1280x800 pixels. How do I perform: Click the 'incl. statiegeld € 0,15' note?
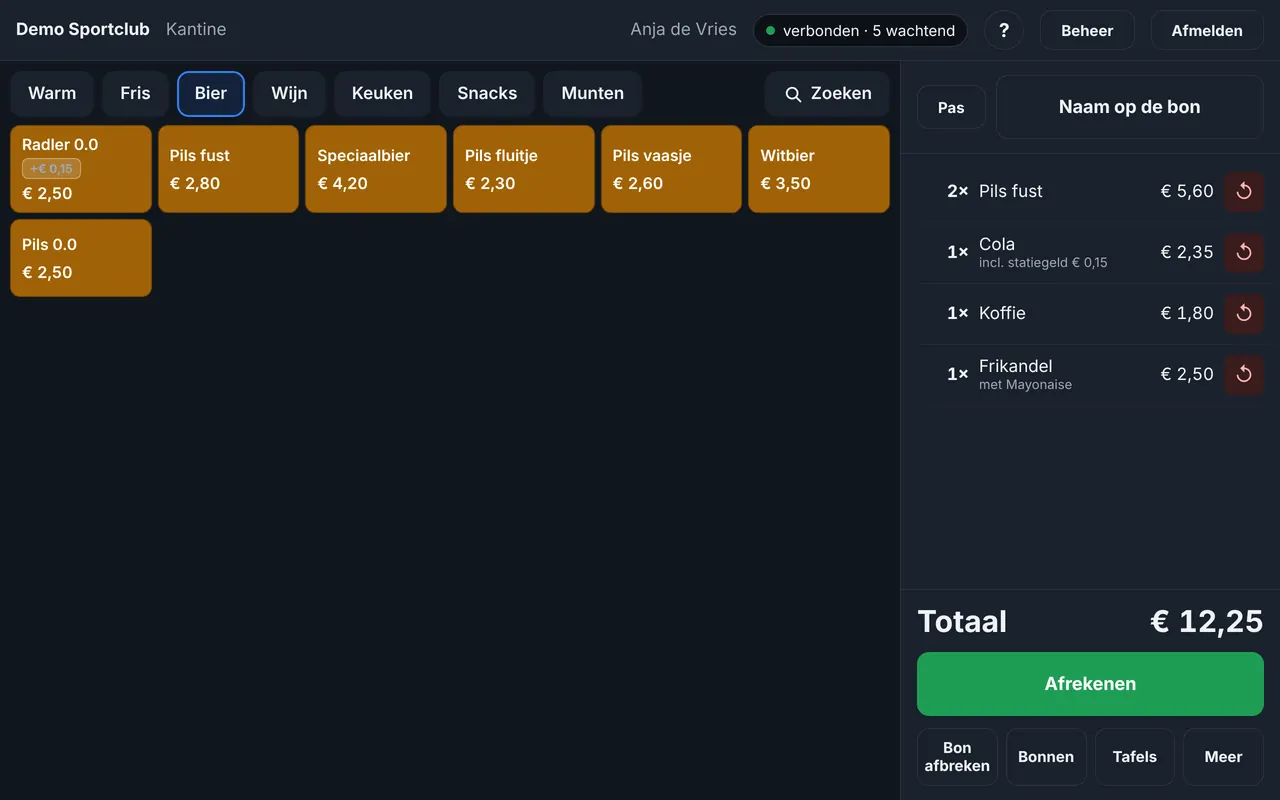[x=1043, y=263]
